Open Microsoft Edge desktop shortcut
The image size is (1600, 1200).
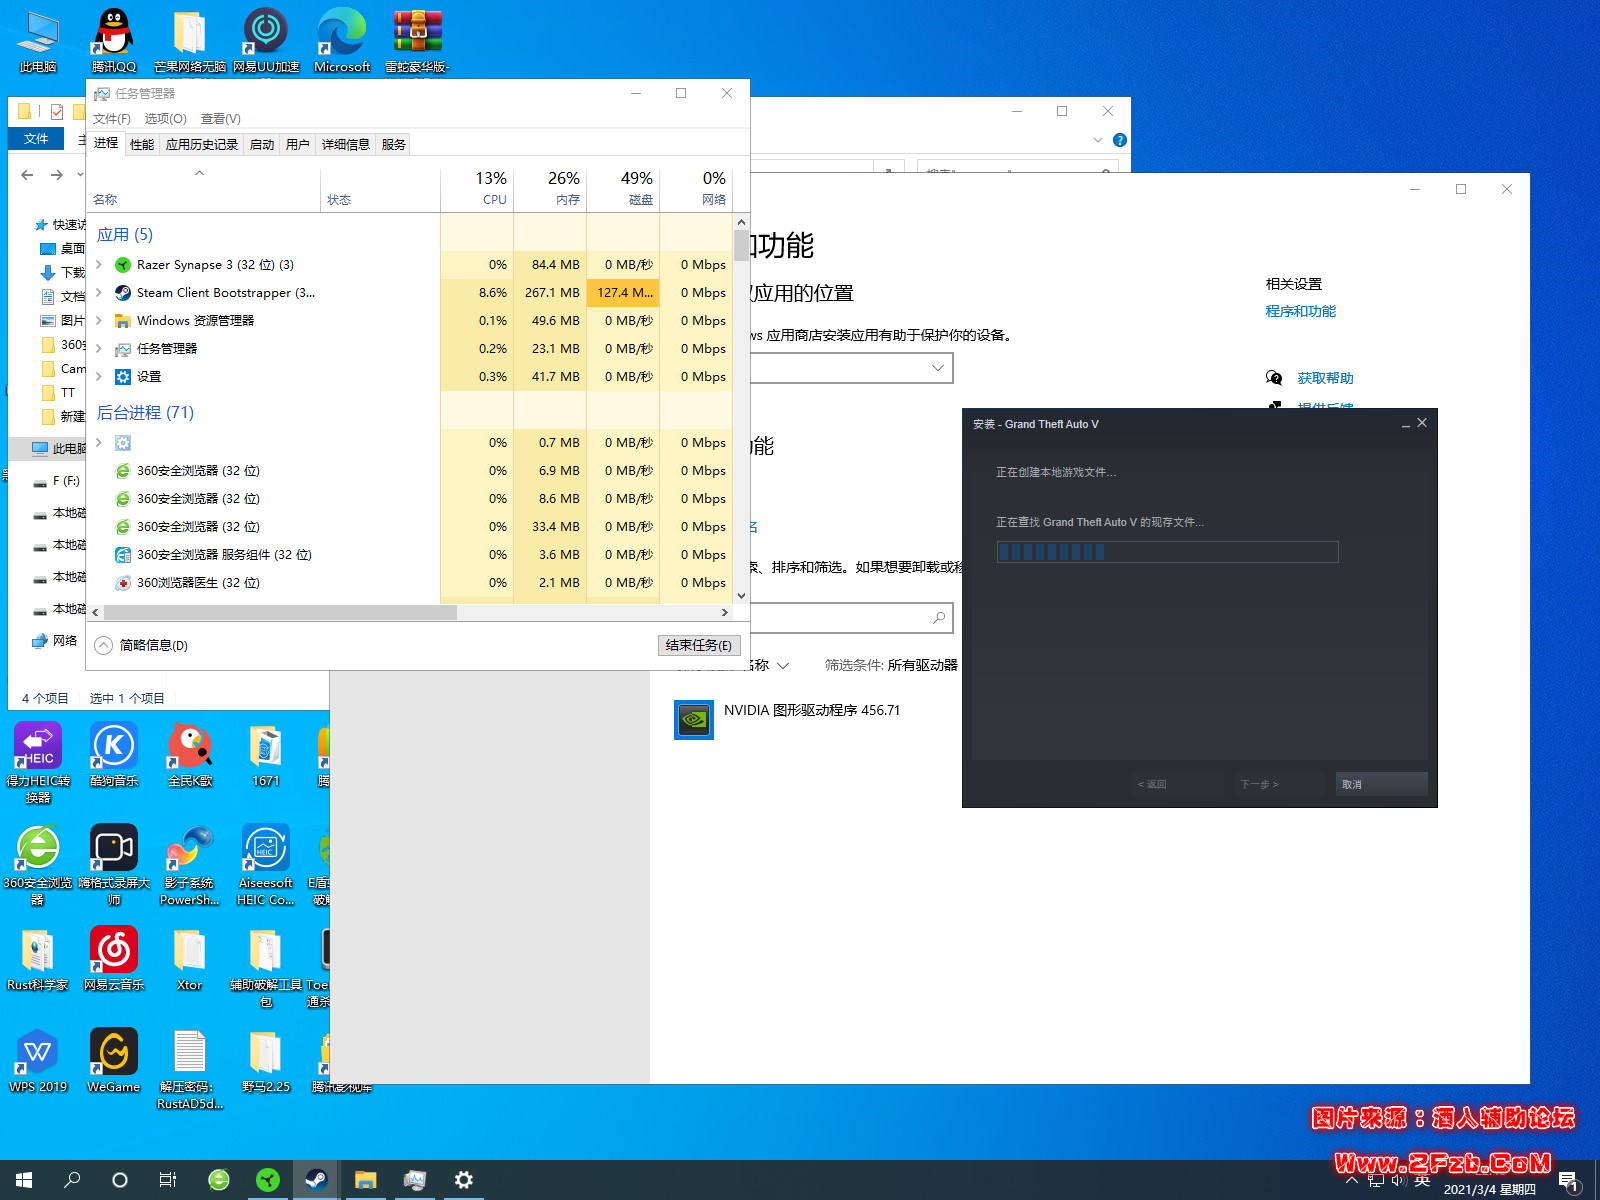point(342,40)
